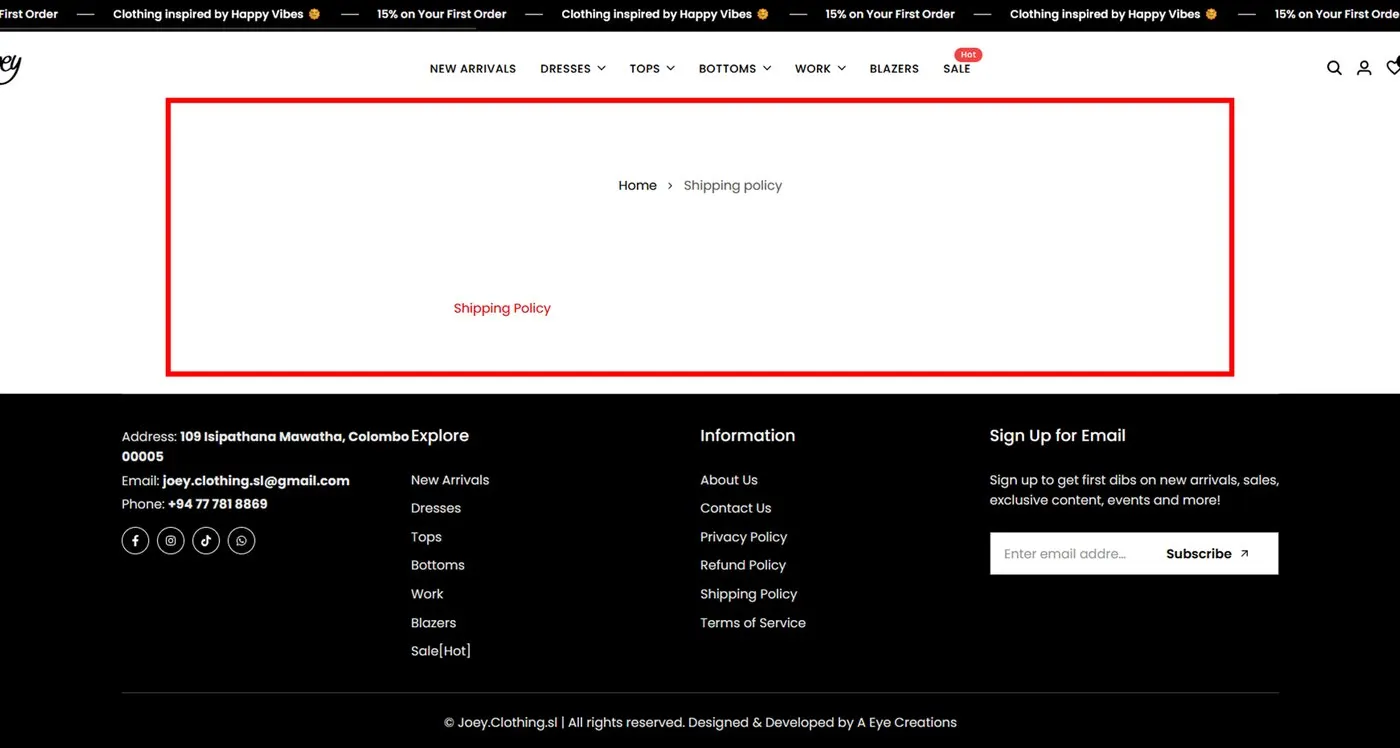Screen dimensions: 1400x748
Task: Visit the Facebook page icon
Action: pos(136,541)
